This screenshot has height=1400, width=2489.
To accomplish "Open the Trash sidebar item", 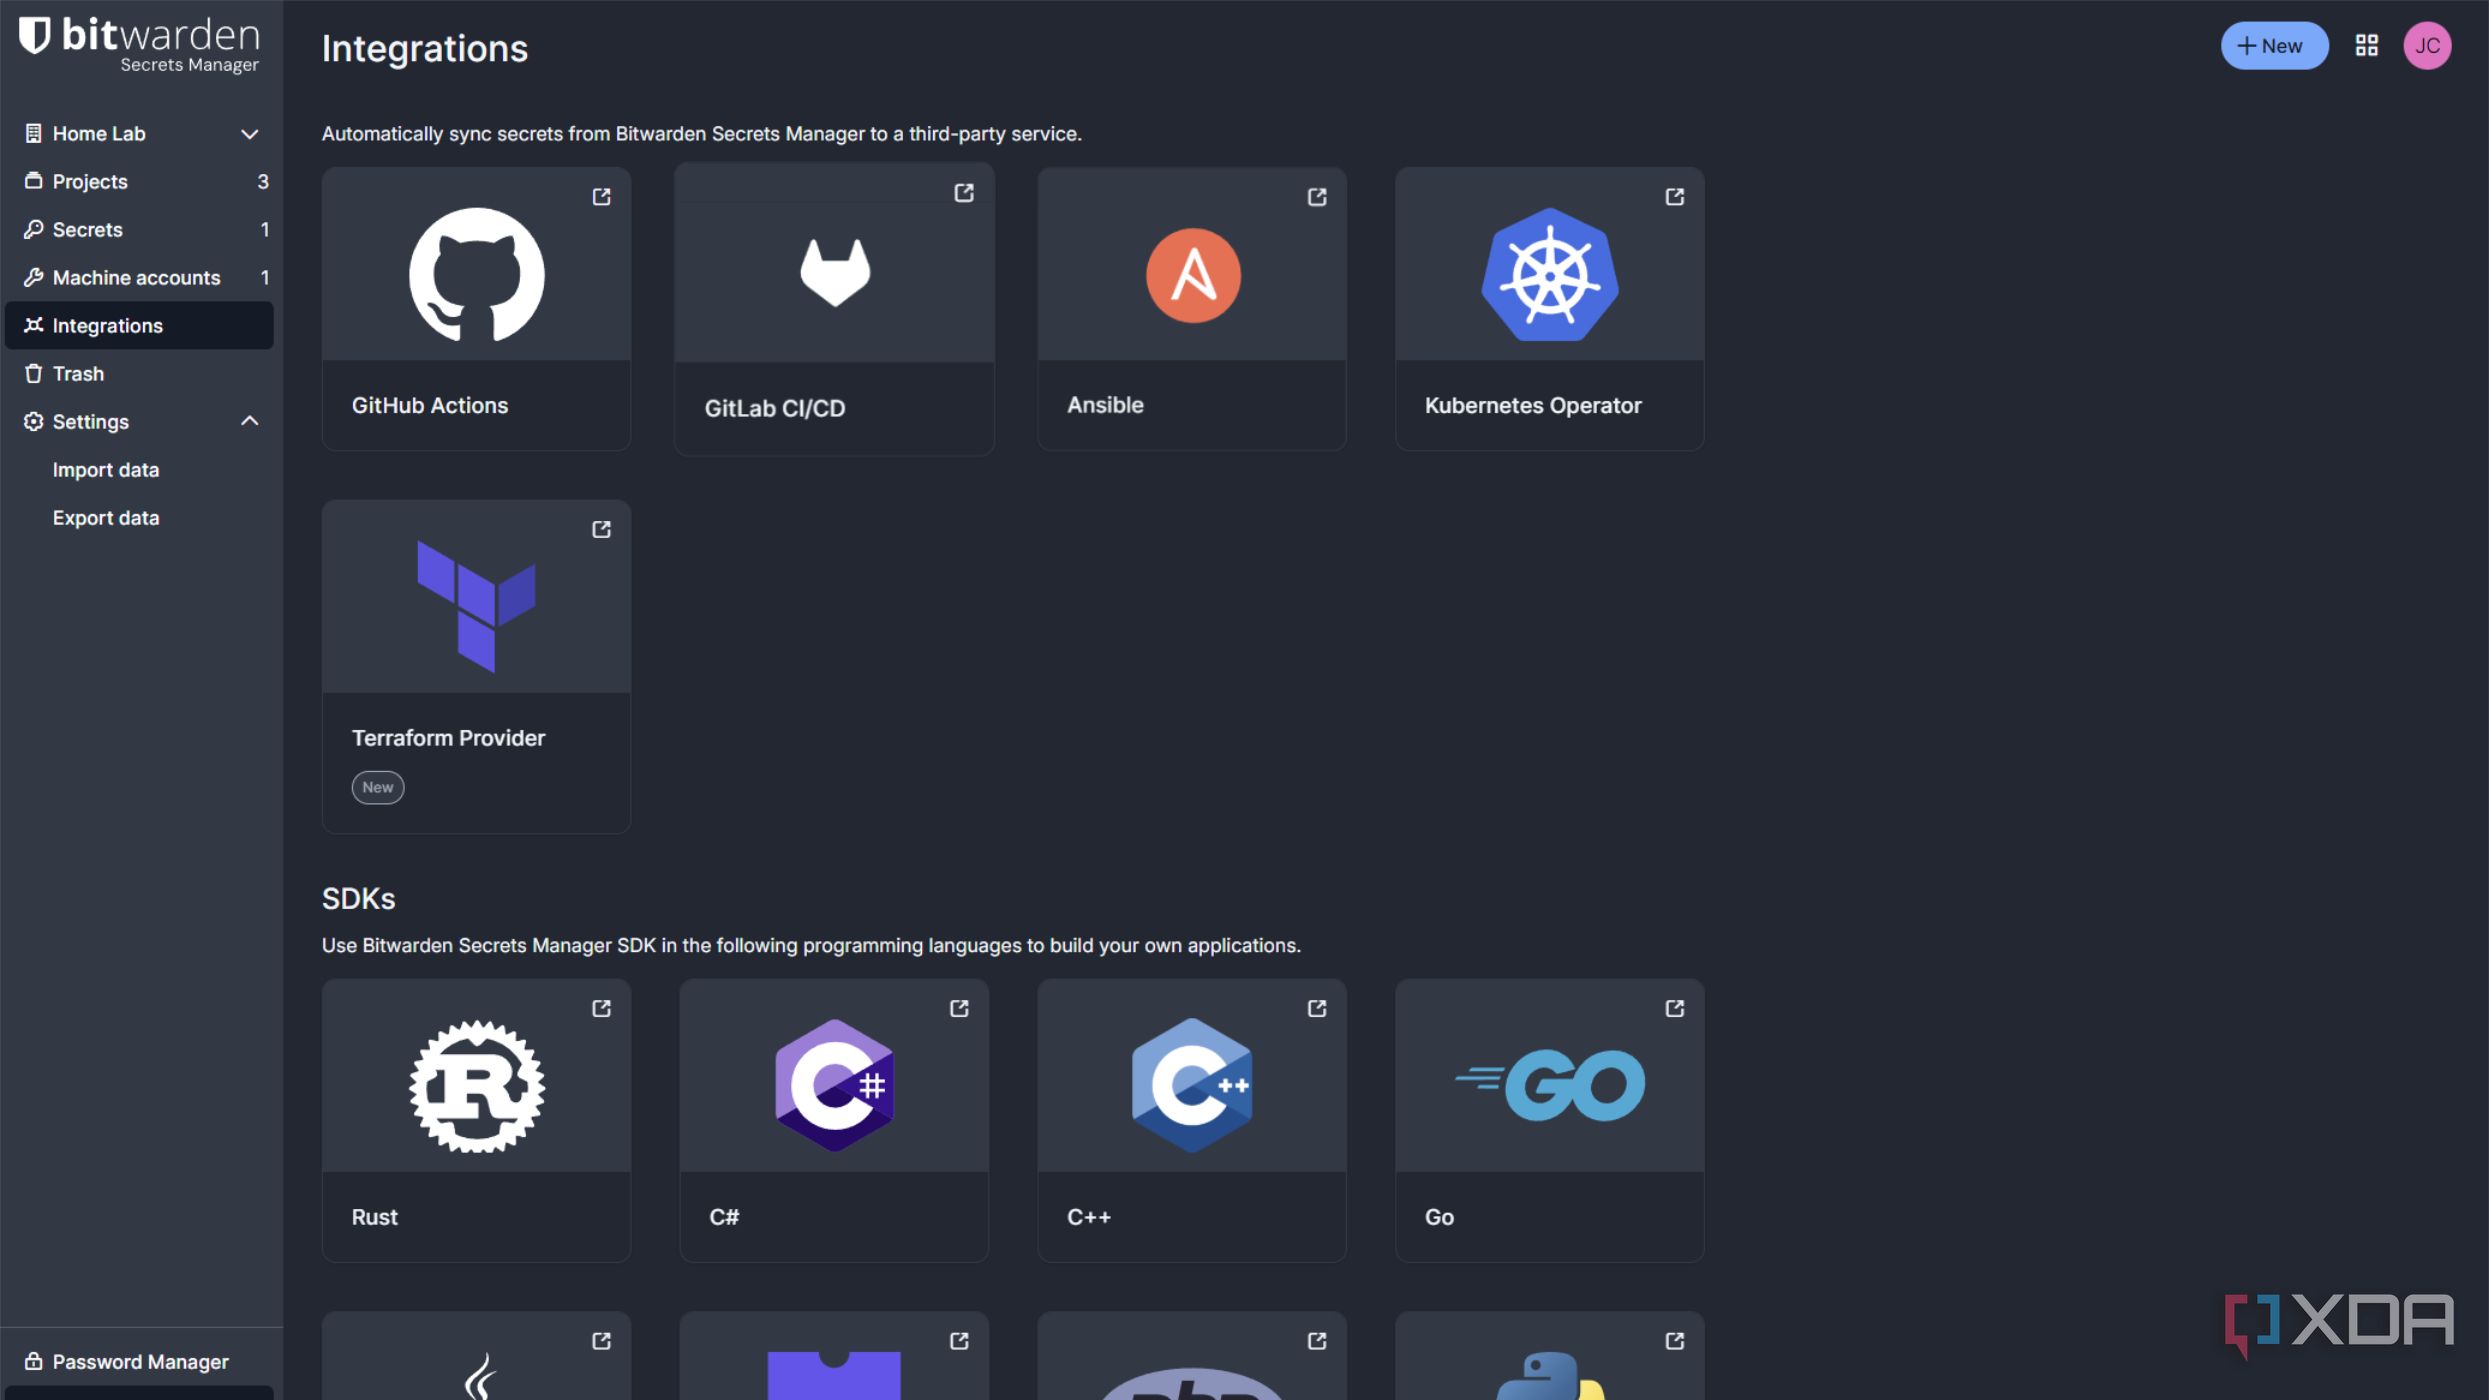I will coord(78,374).
